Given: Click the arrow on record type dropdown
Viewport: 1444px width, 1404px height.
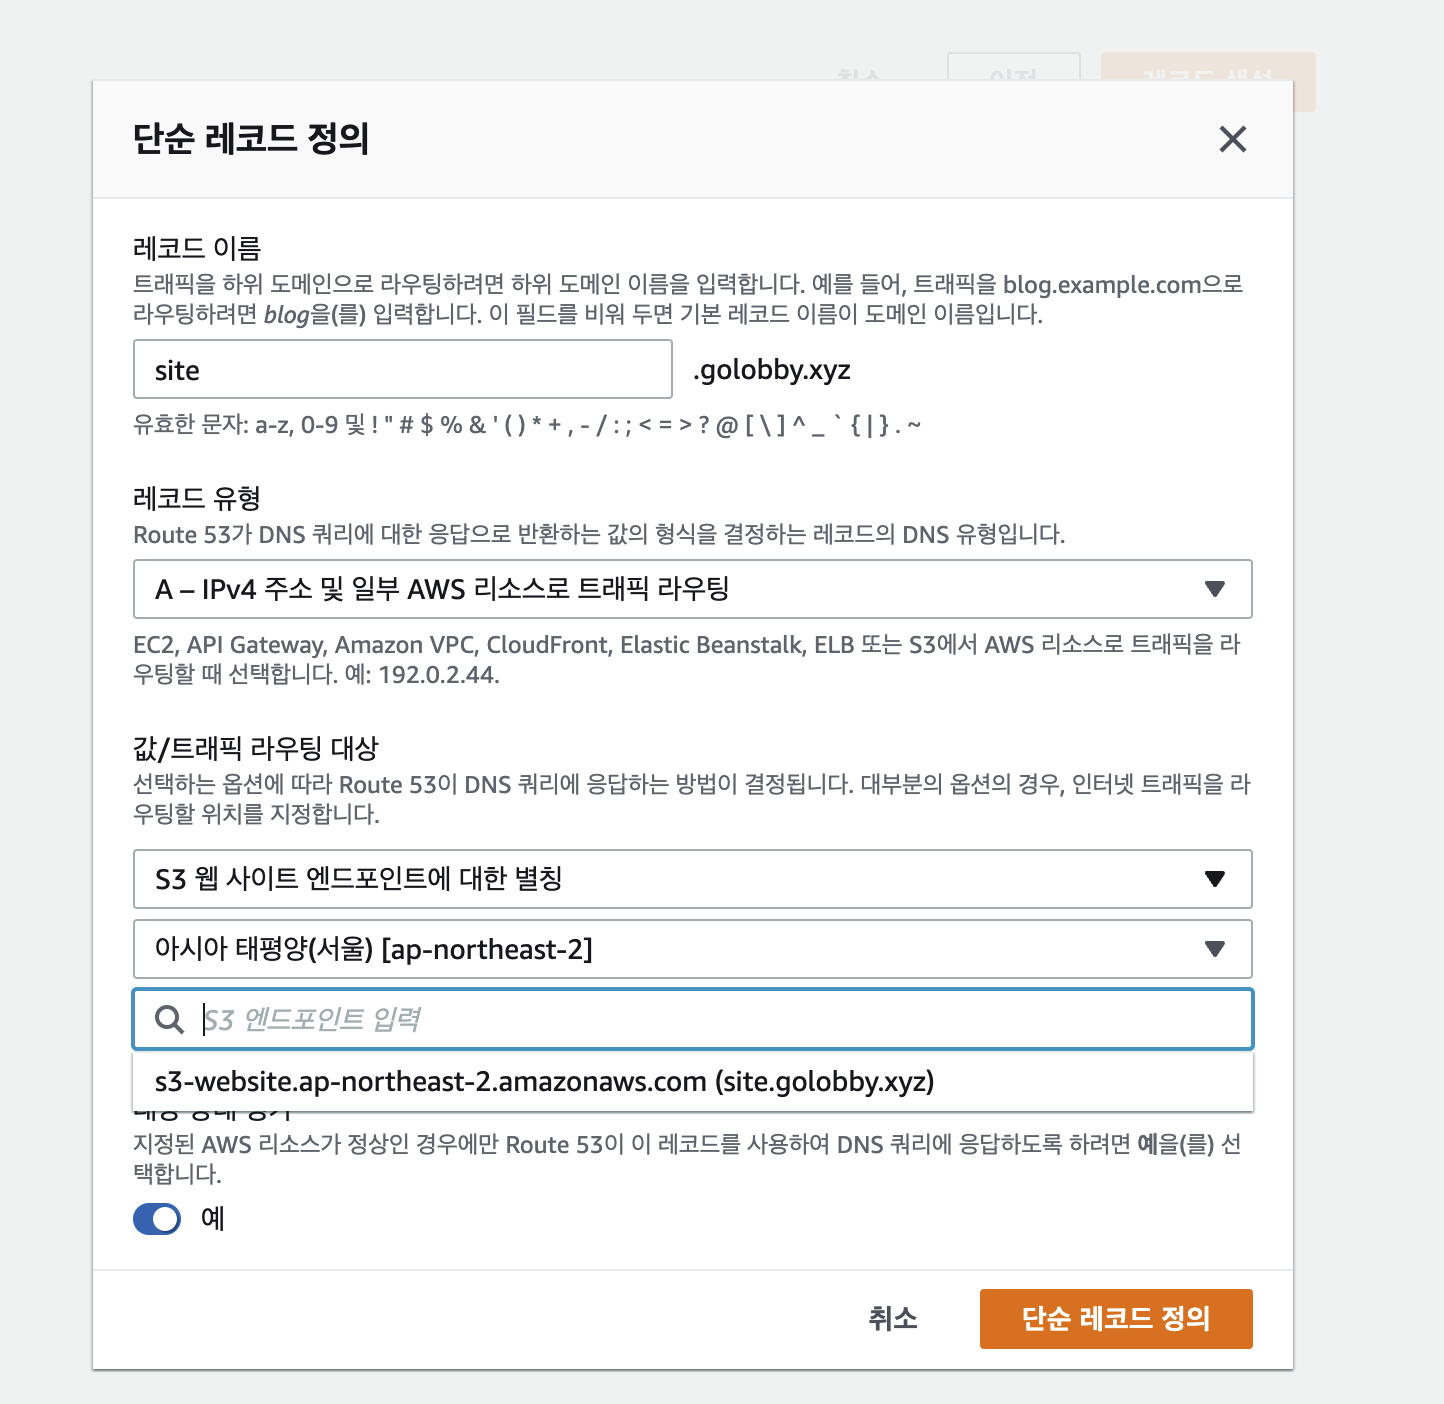Looking at the screenshot, I should point(1215,589).
